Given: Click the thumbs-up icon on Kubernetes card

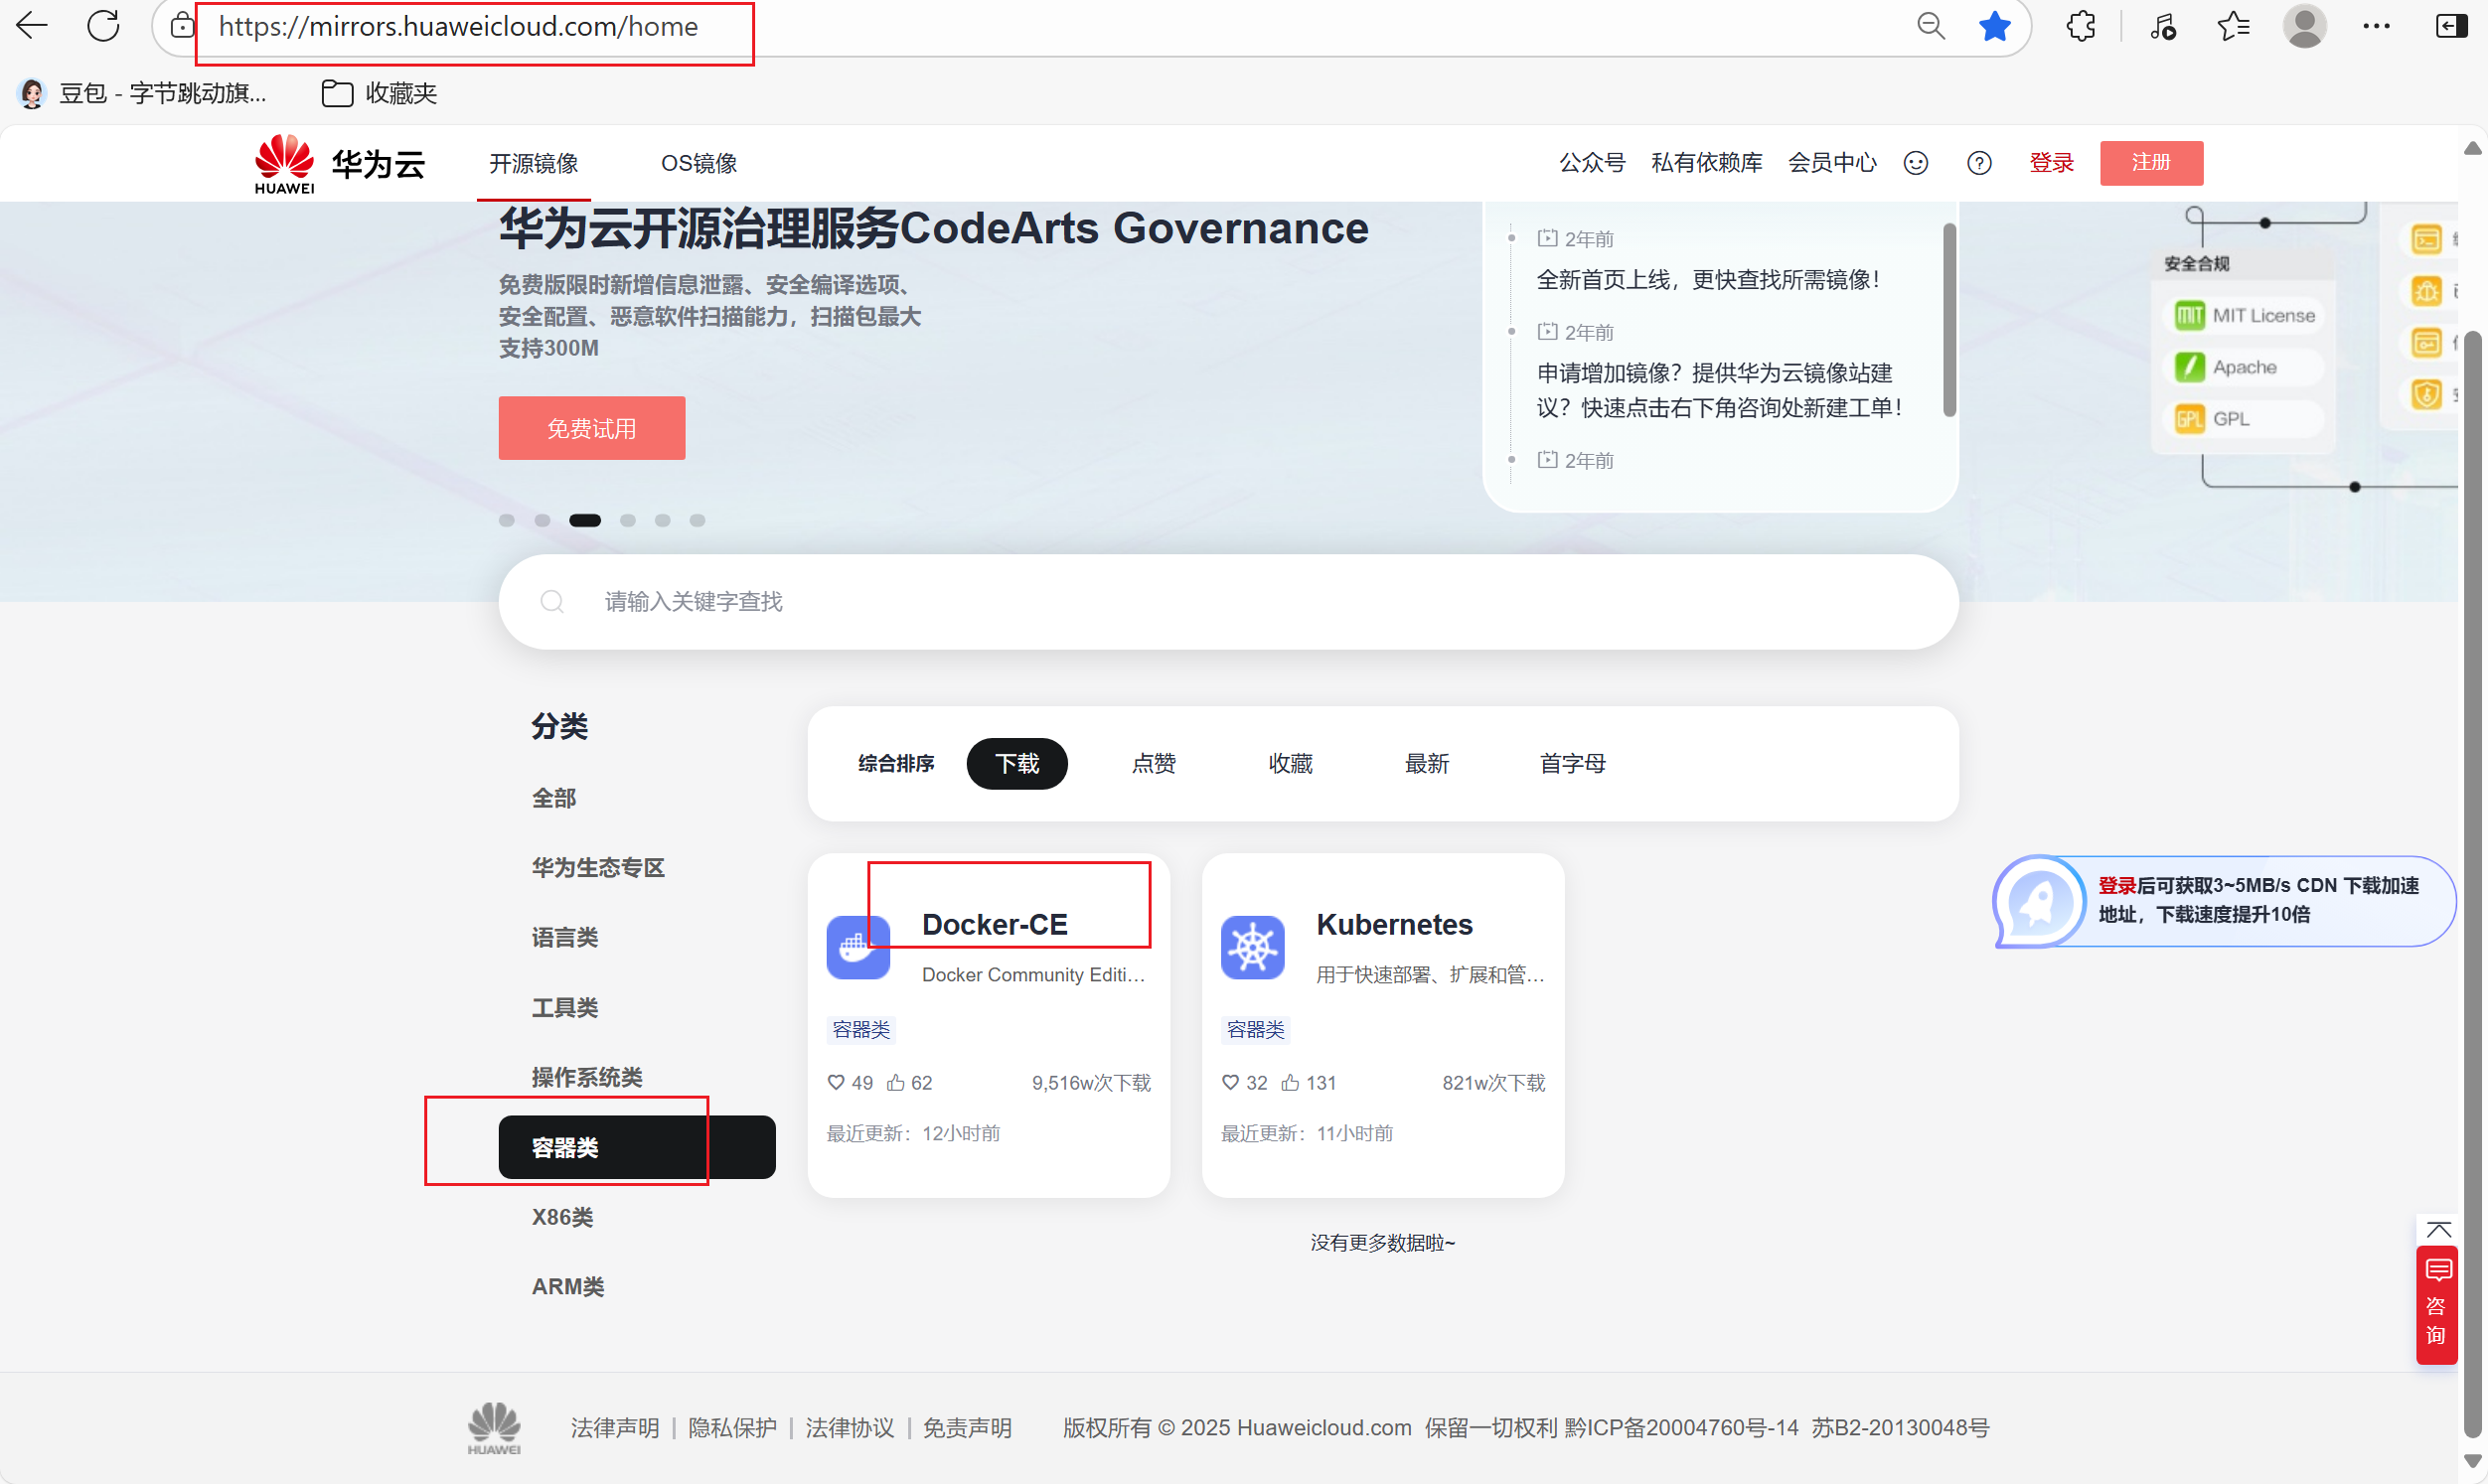Looking at the screenshot, I should pyautogui.click(x=1290, y=1082).
